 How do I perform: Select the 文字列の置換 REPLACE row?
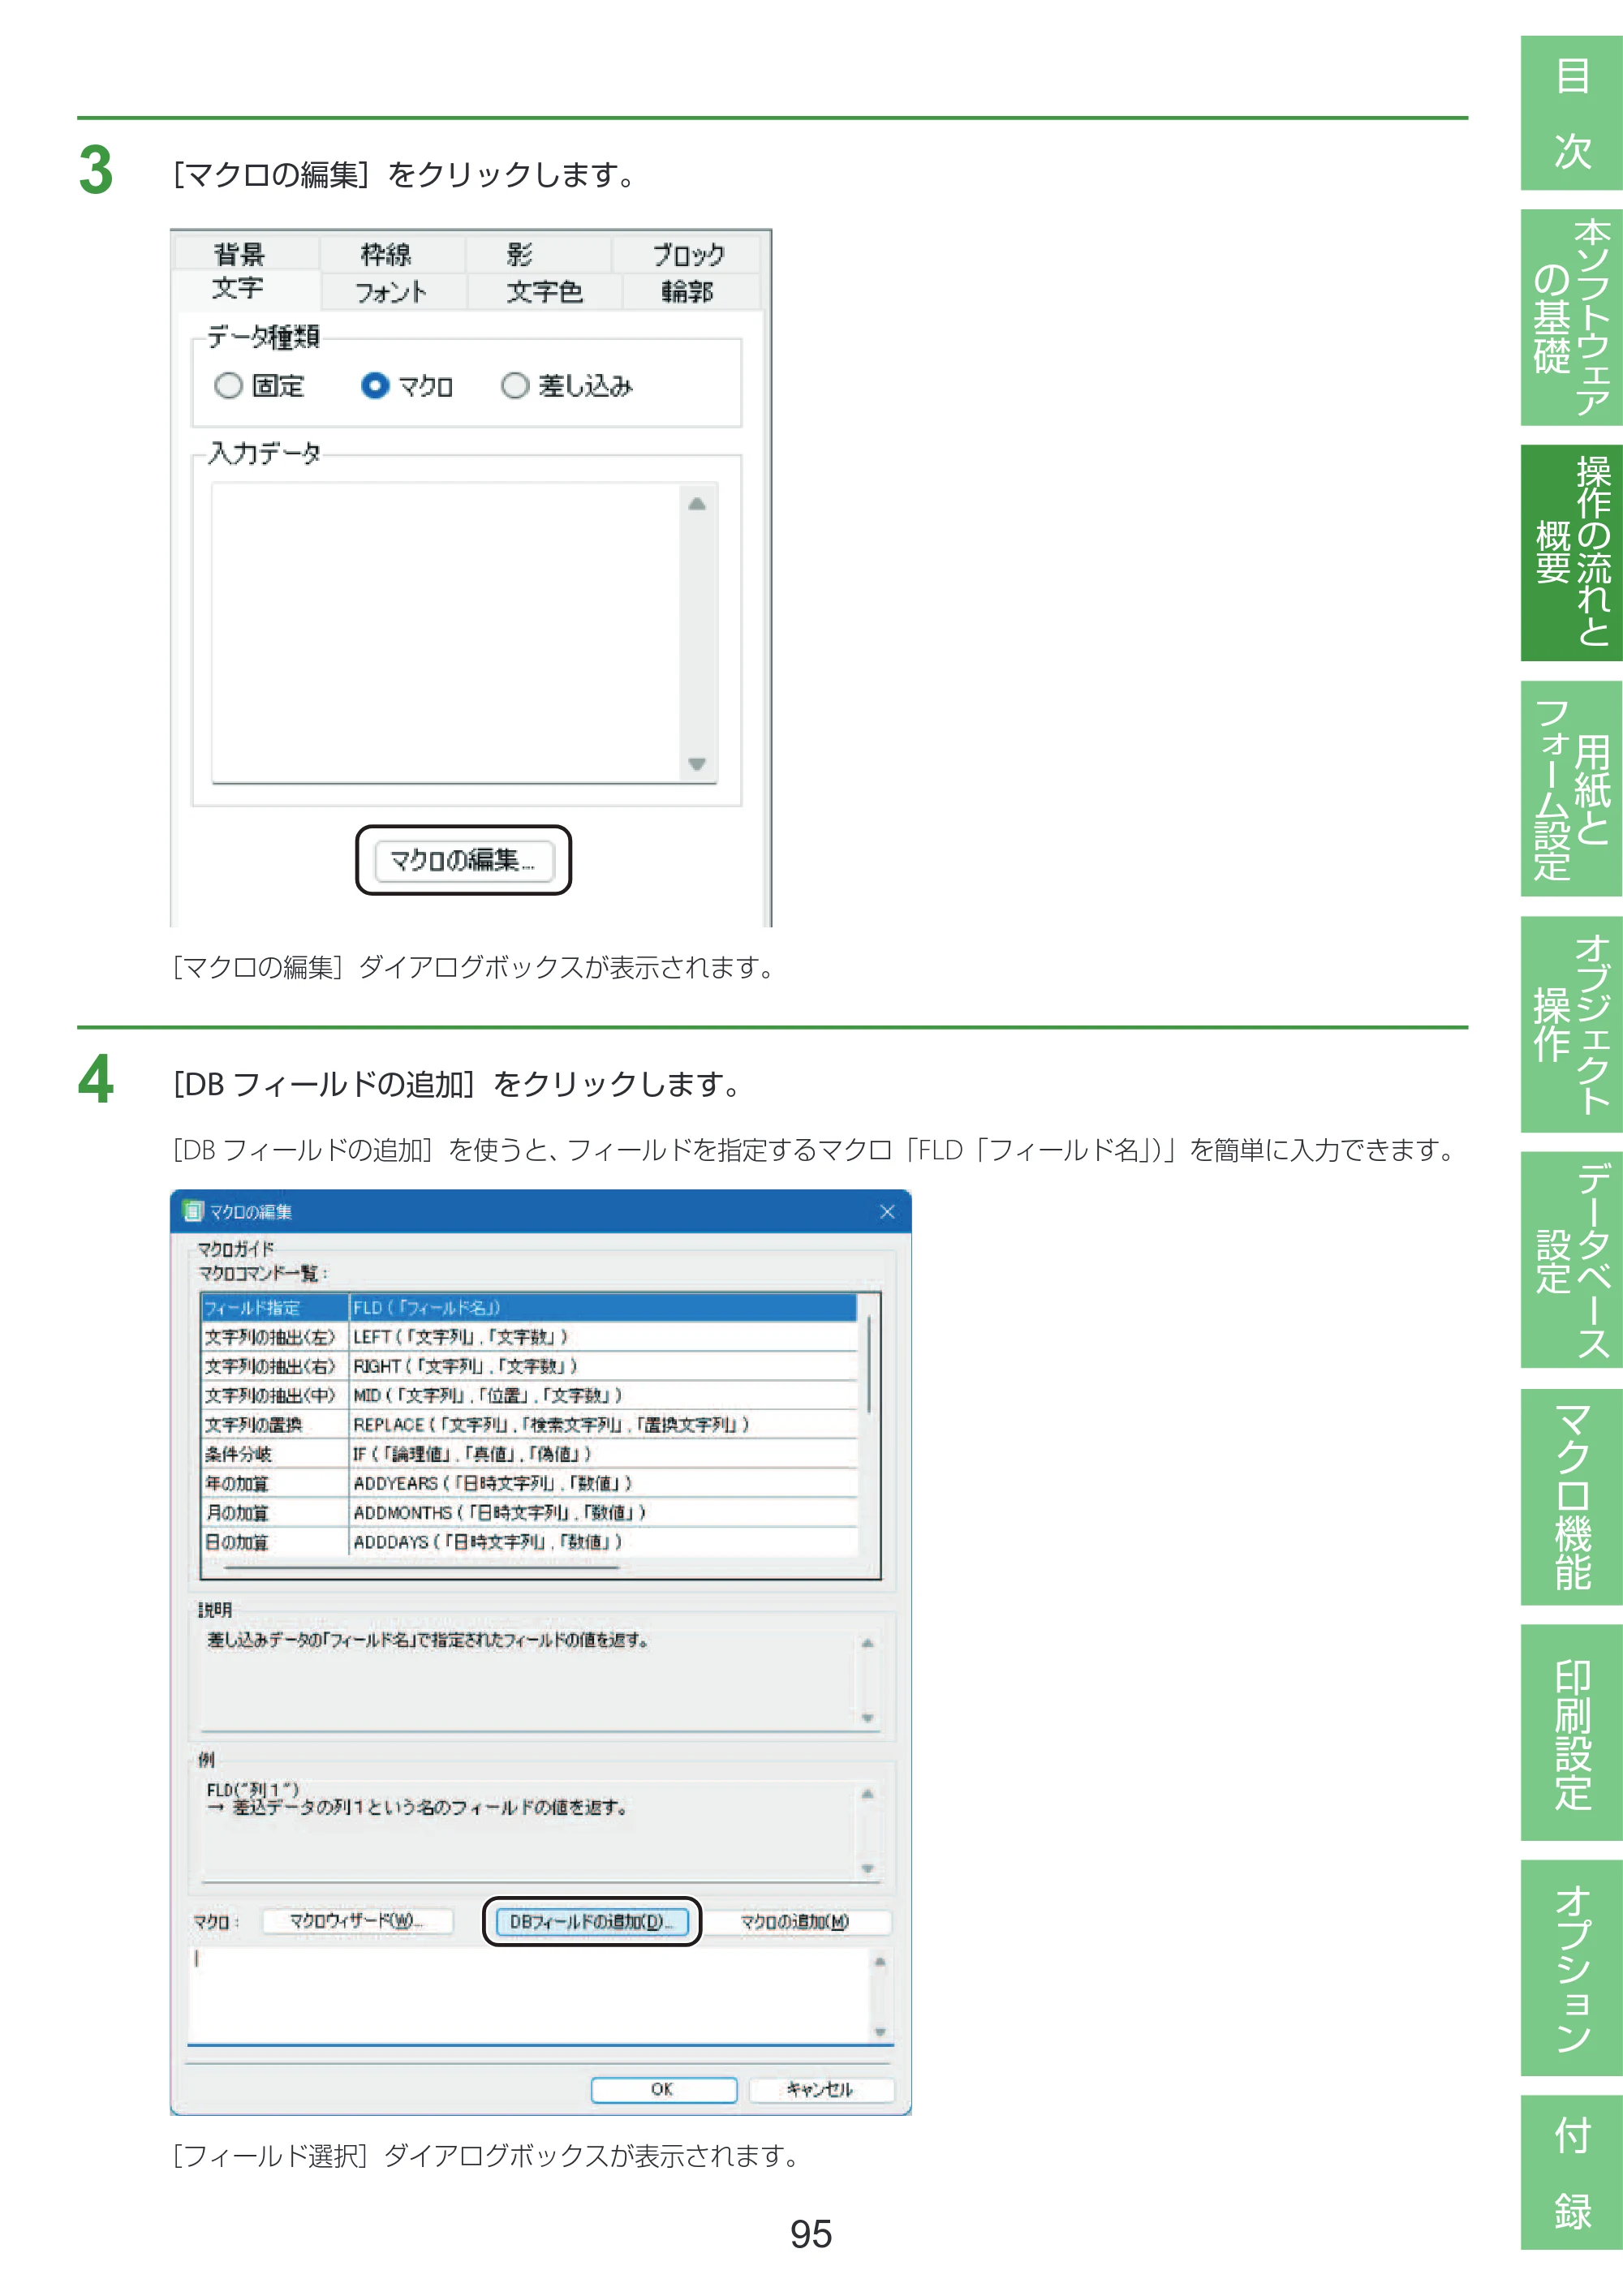point(529,1424)
